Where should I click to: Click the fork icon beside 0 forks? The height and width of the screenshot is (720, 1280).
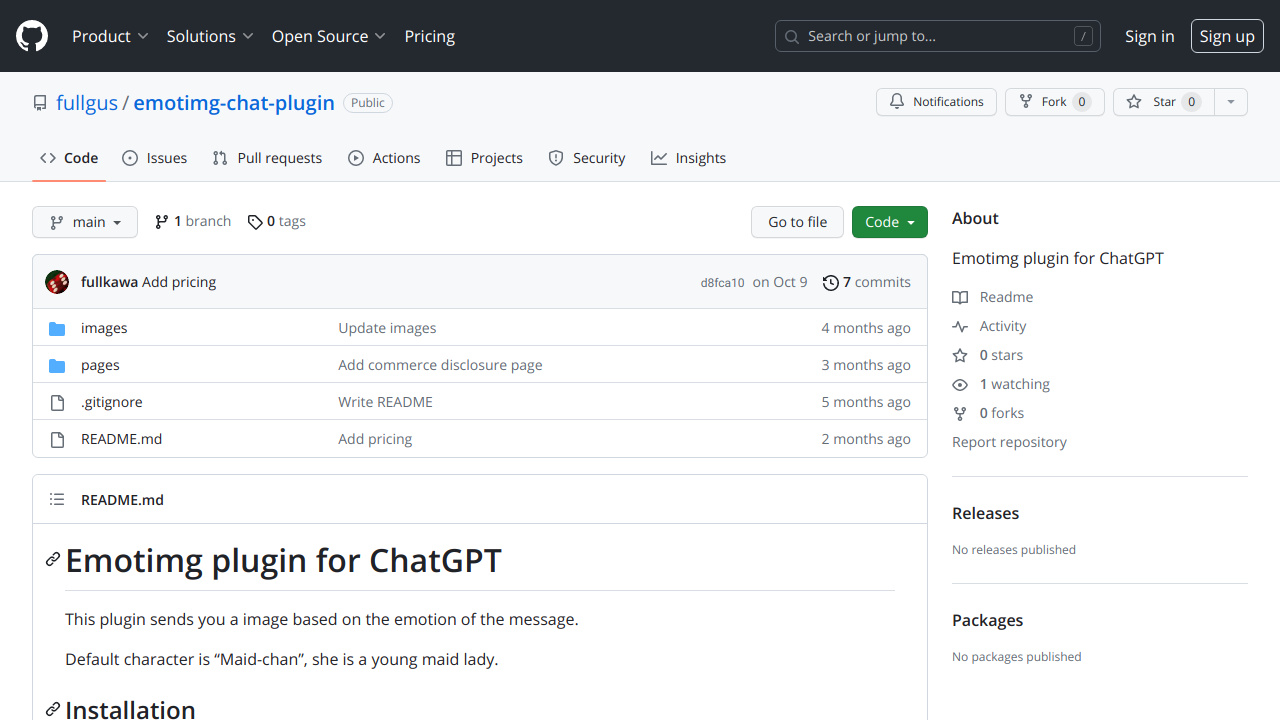(960, 413)
